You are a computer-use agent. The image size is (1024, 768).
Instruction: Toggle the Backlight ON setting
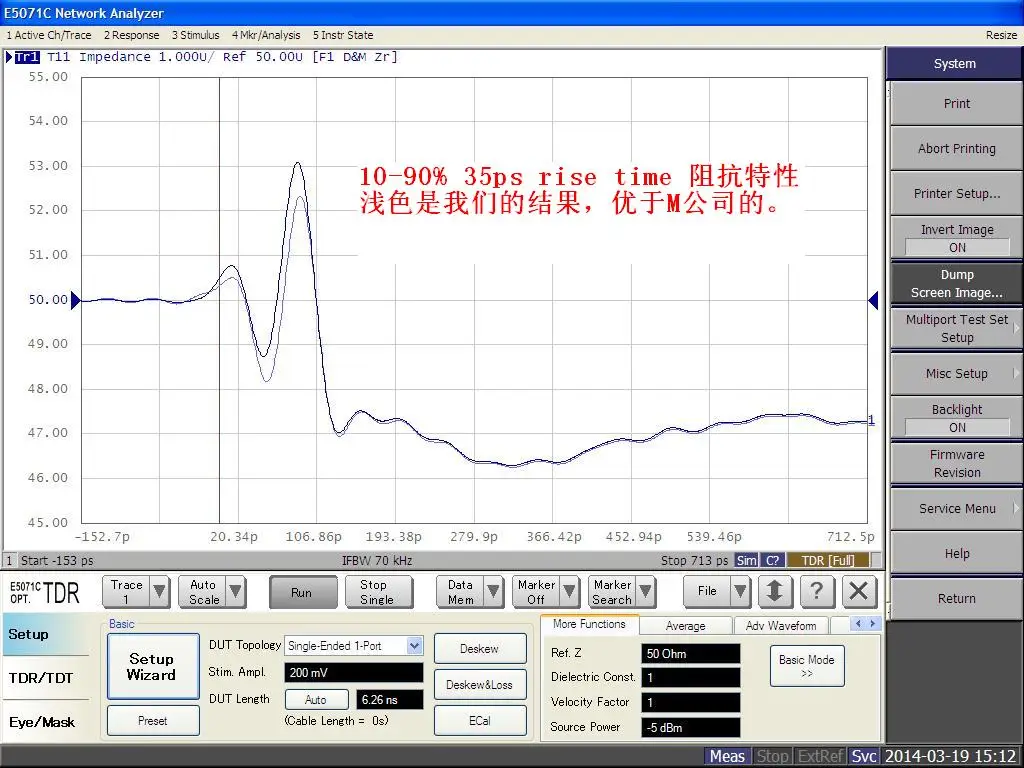(x=956, y=418)
